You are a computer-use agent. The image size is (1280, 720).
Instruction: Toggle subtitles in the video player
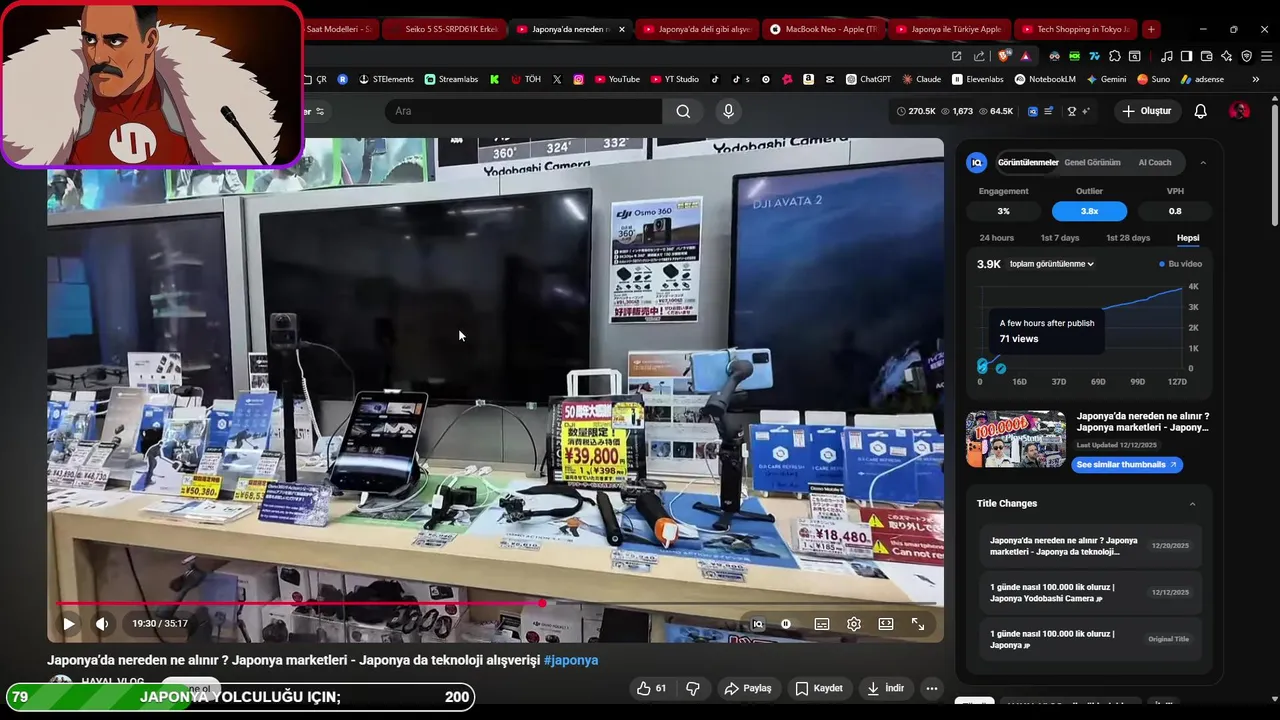click(822, 624)
